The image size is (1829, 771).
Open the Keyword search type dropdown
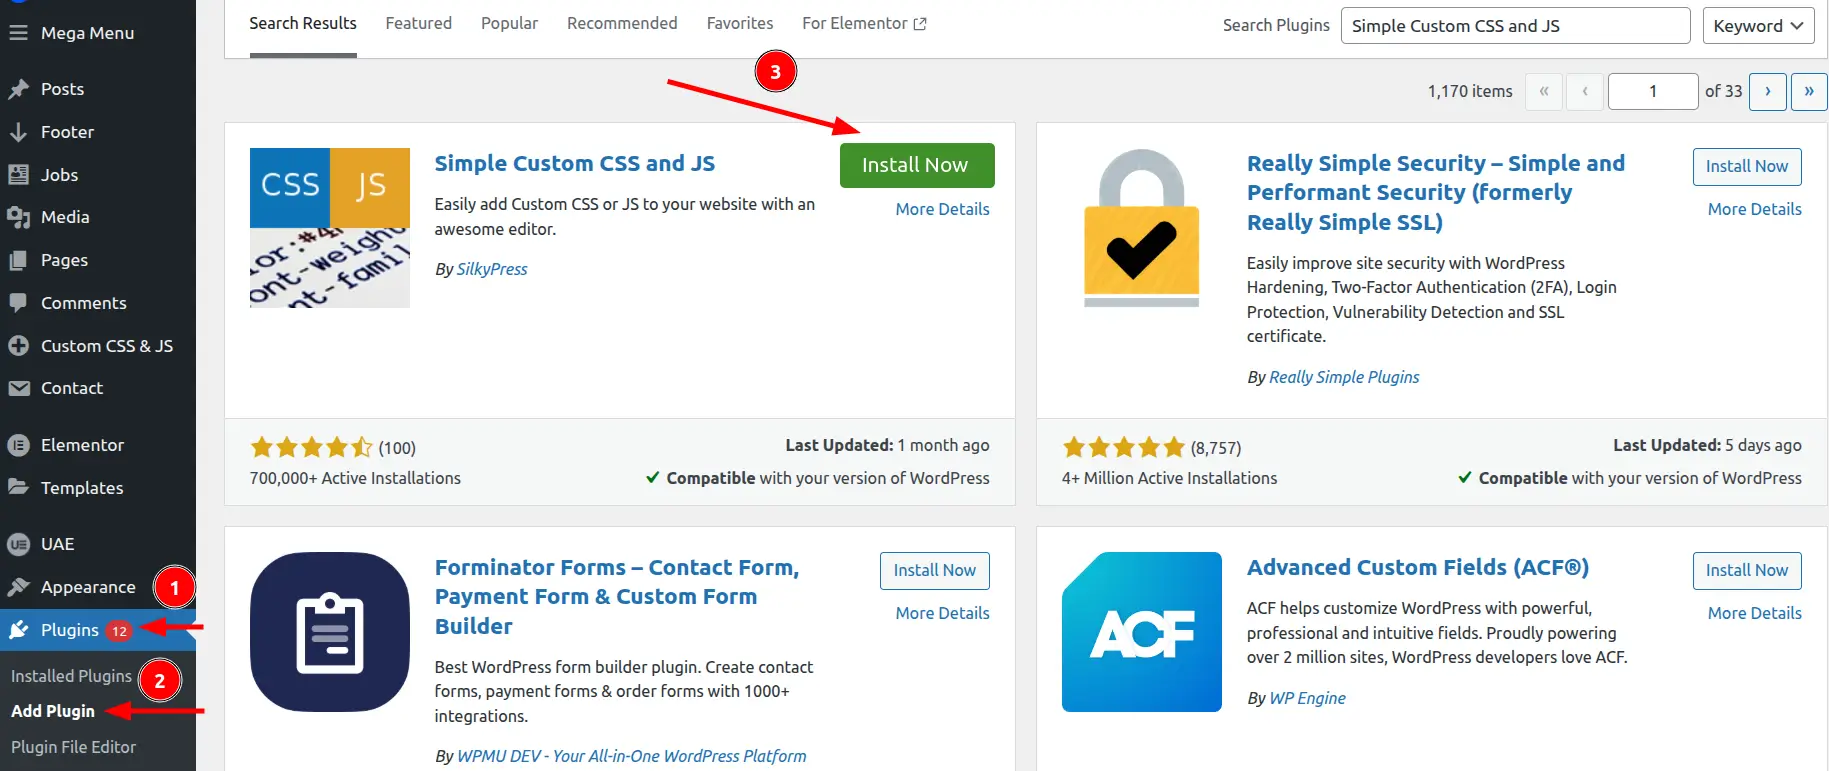coord(1758,25)
